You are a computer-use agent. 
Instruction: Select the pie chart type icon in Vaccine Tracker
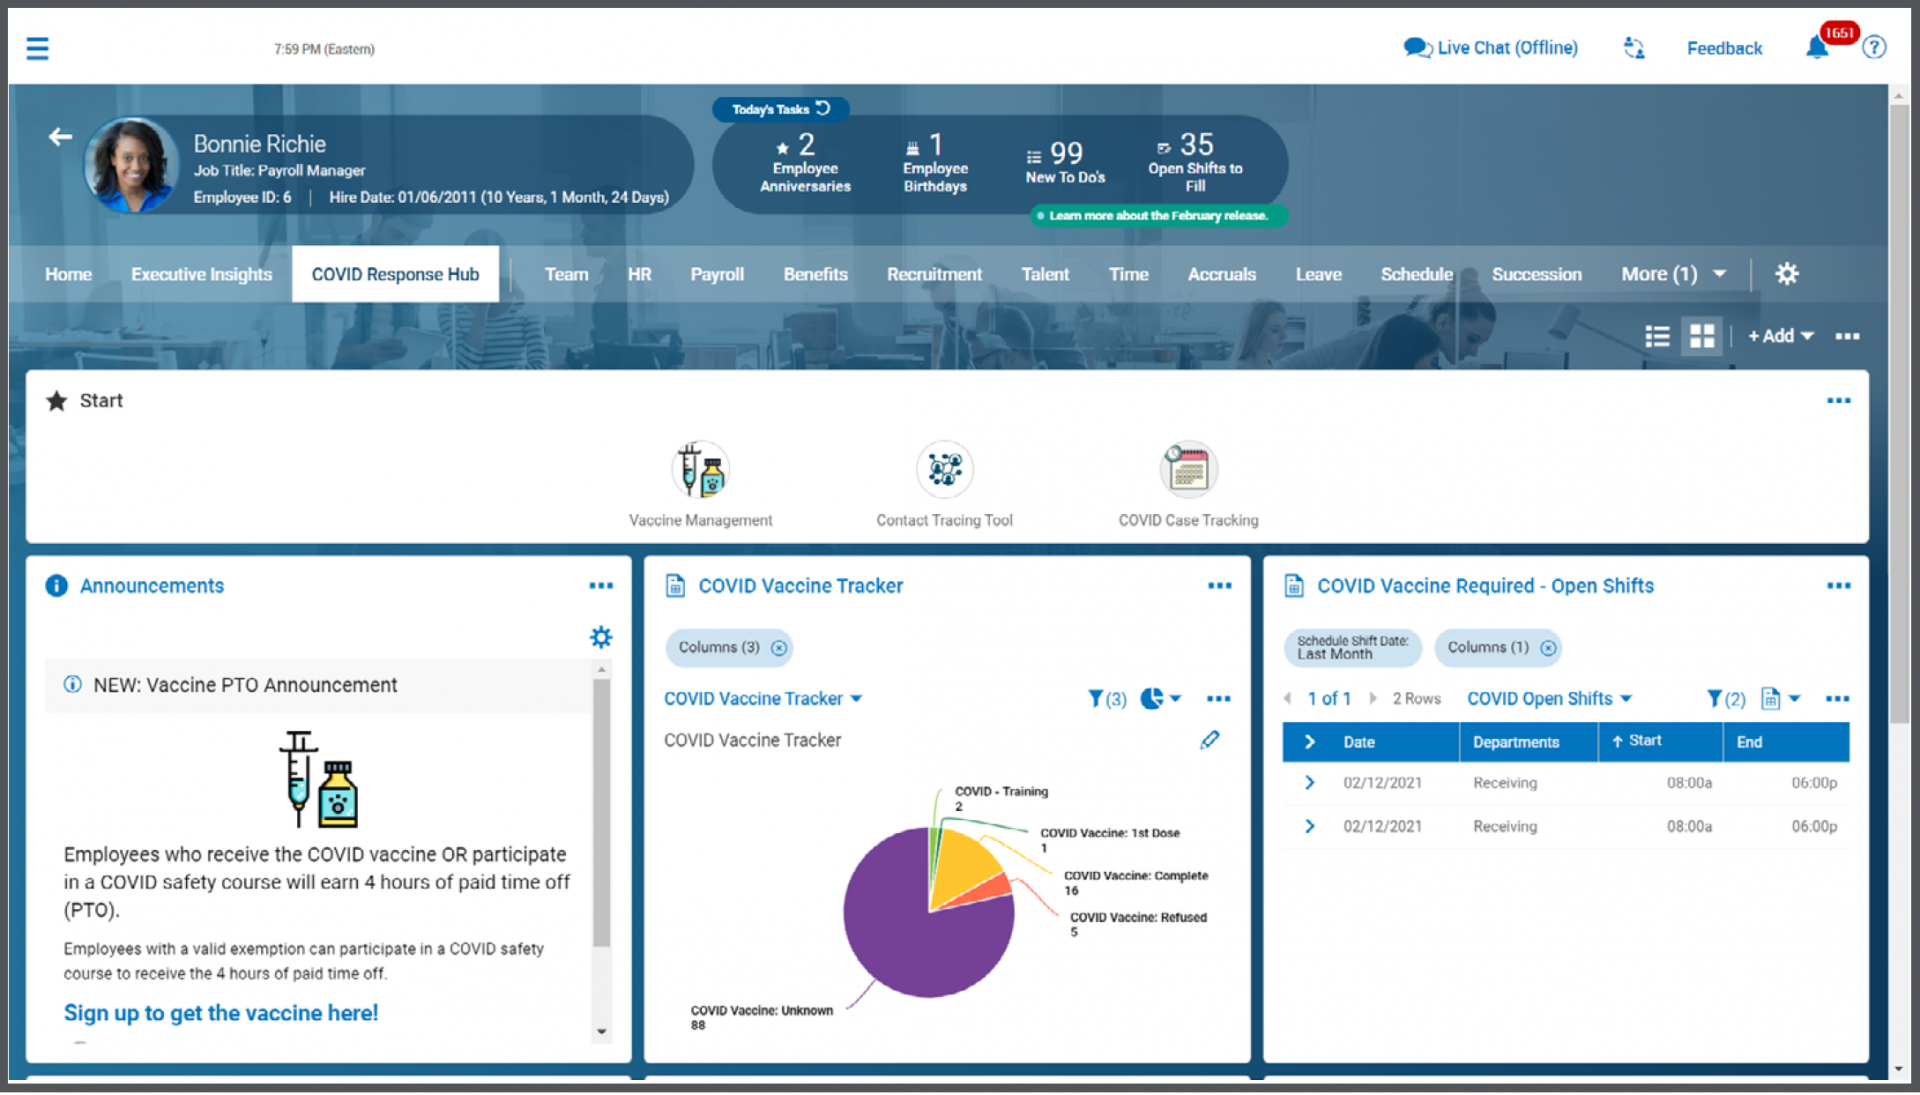coord(1152,698)
